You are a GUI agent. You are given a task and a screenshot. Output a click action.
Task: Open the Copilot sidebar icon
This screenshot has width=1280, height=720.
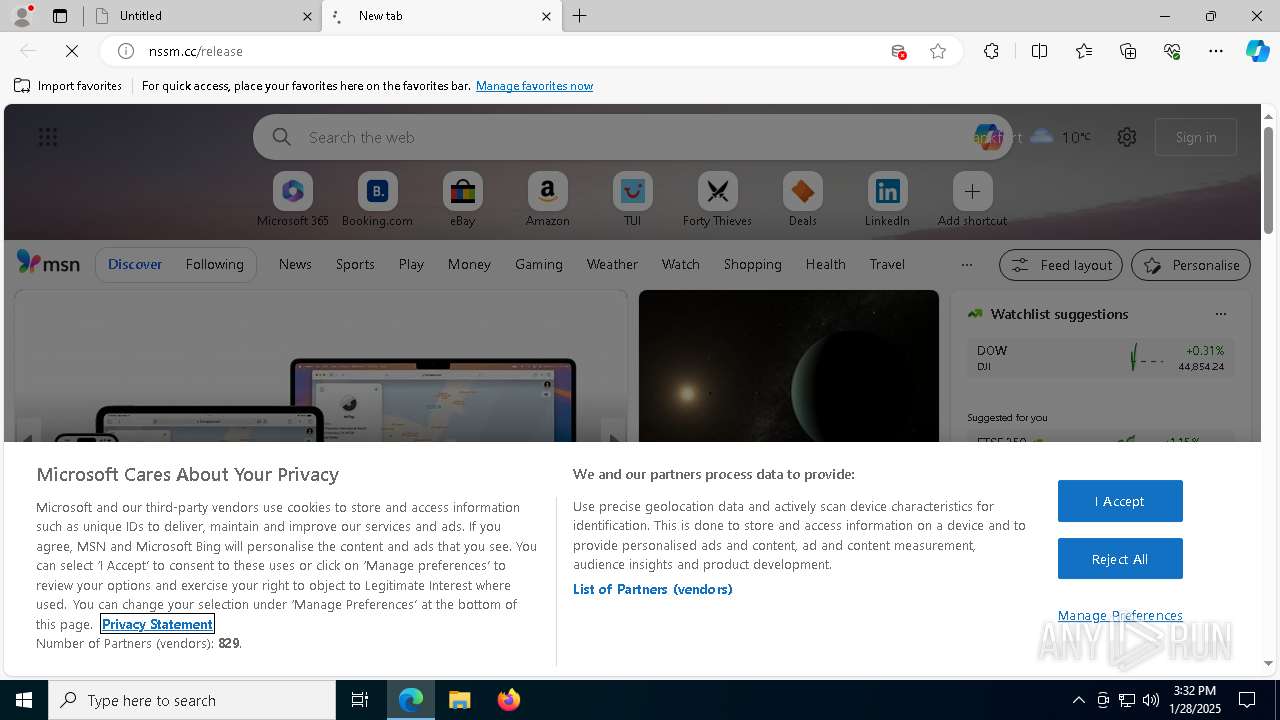click(1257, 51)
